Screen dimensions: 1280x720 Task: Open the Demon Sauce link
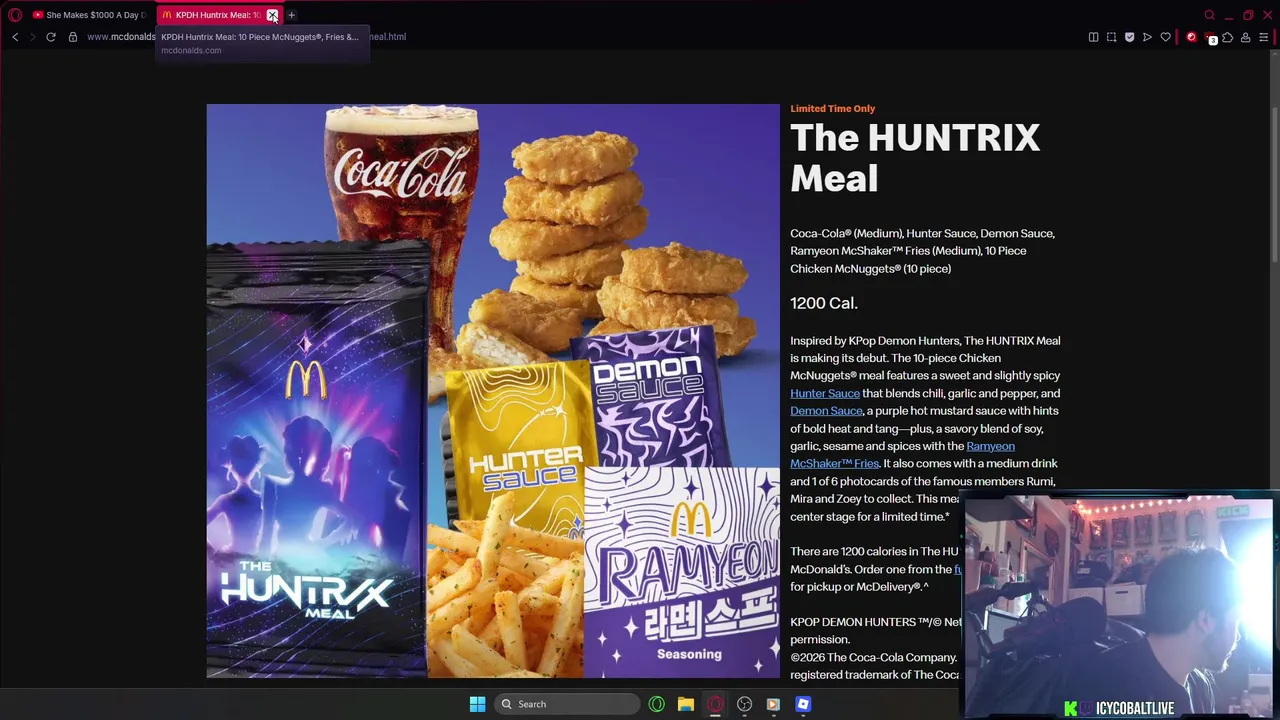(x=826, y=411)
